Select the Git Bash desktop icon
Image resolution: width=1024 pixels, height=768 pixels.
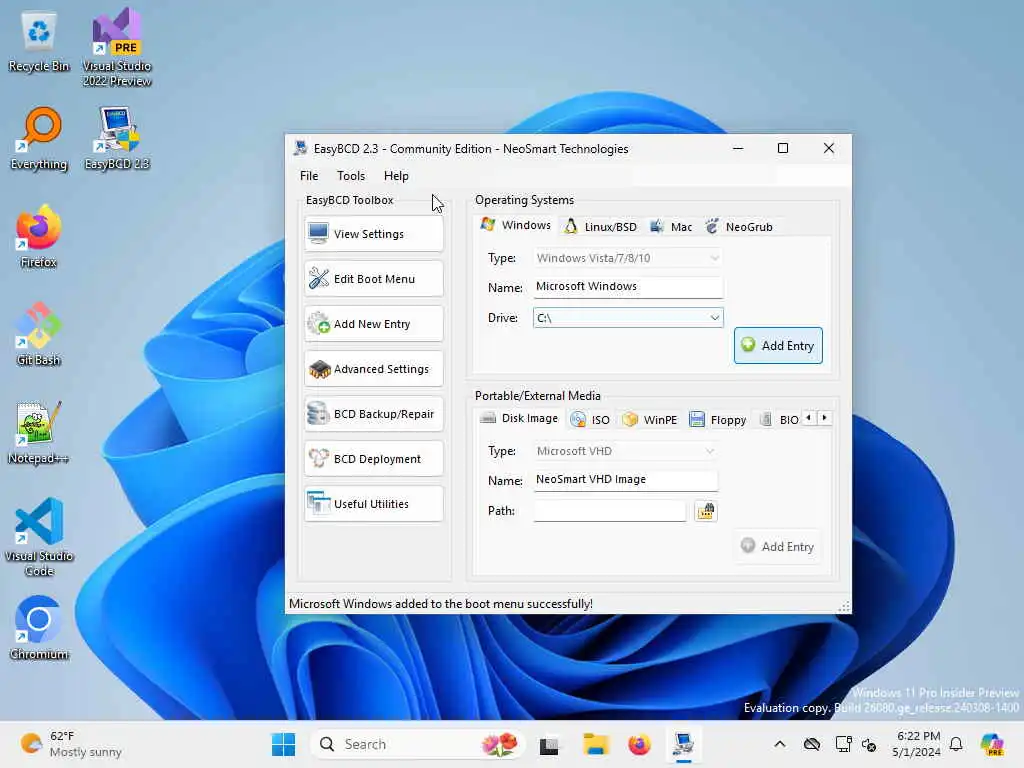(x=39, y=335)
